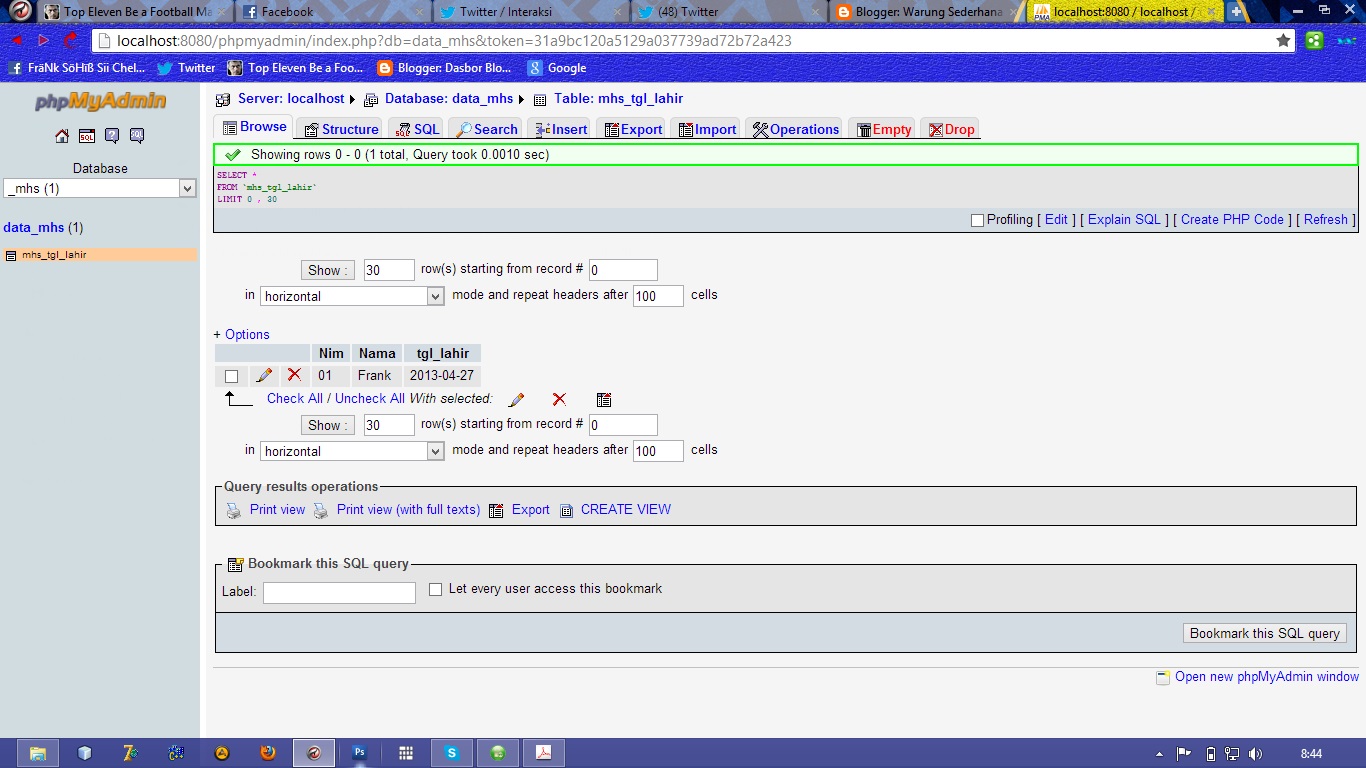Click With selected export icon
Image resolution: width=1366 pixels, height=768 pixels.
tap(604, 399)
